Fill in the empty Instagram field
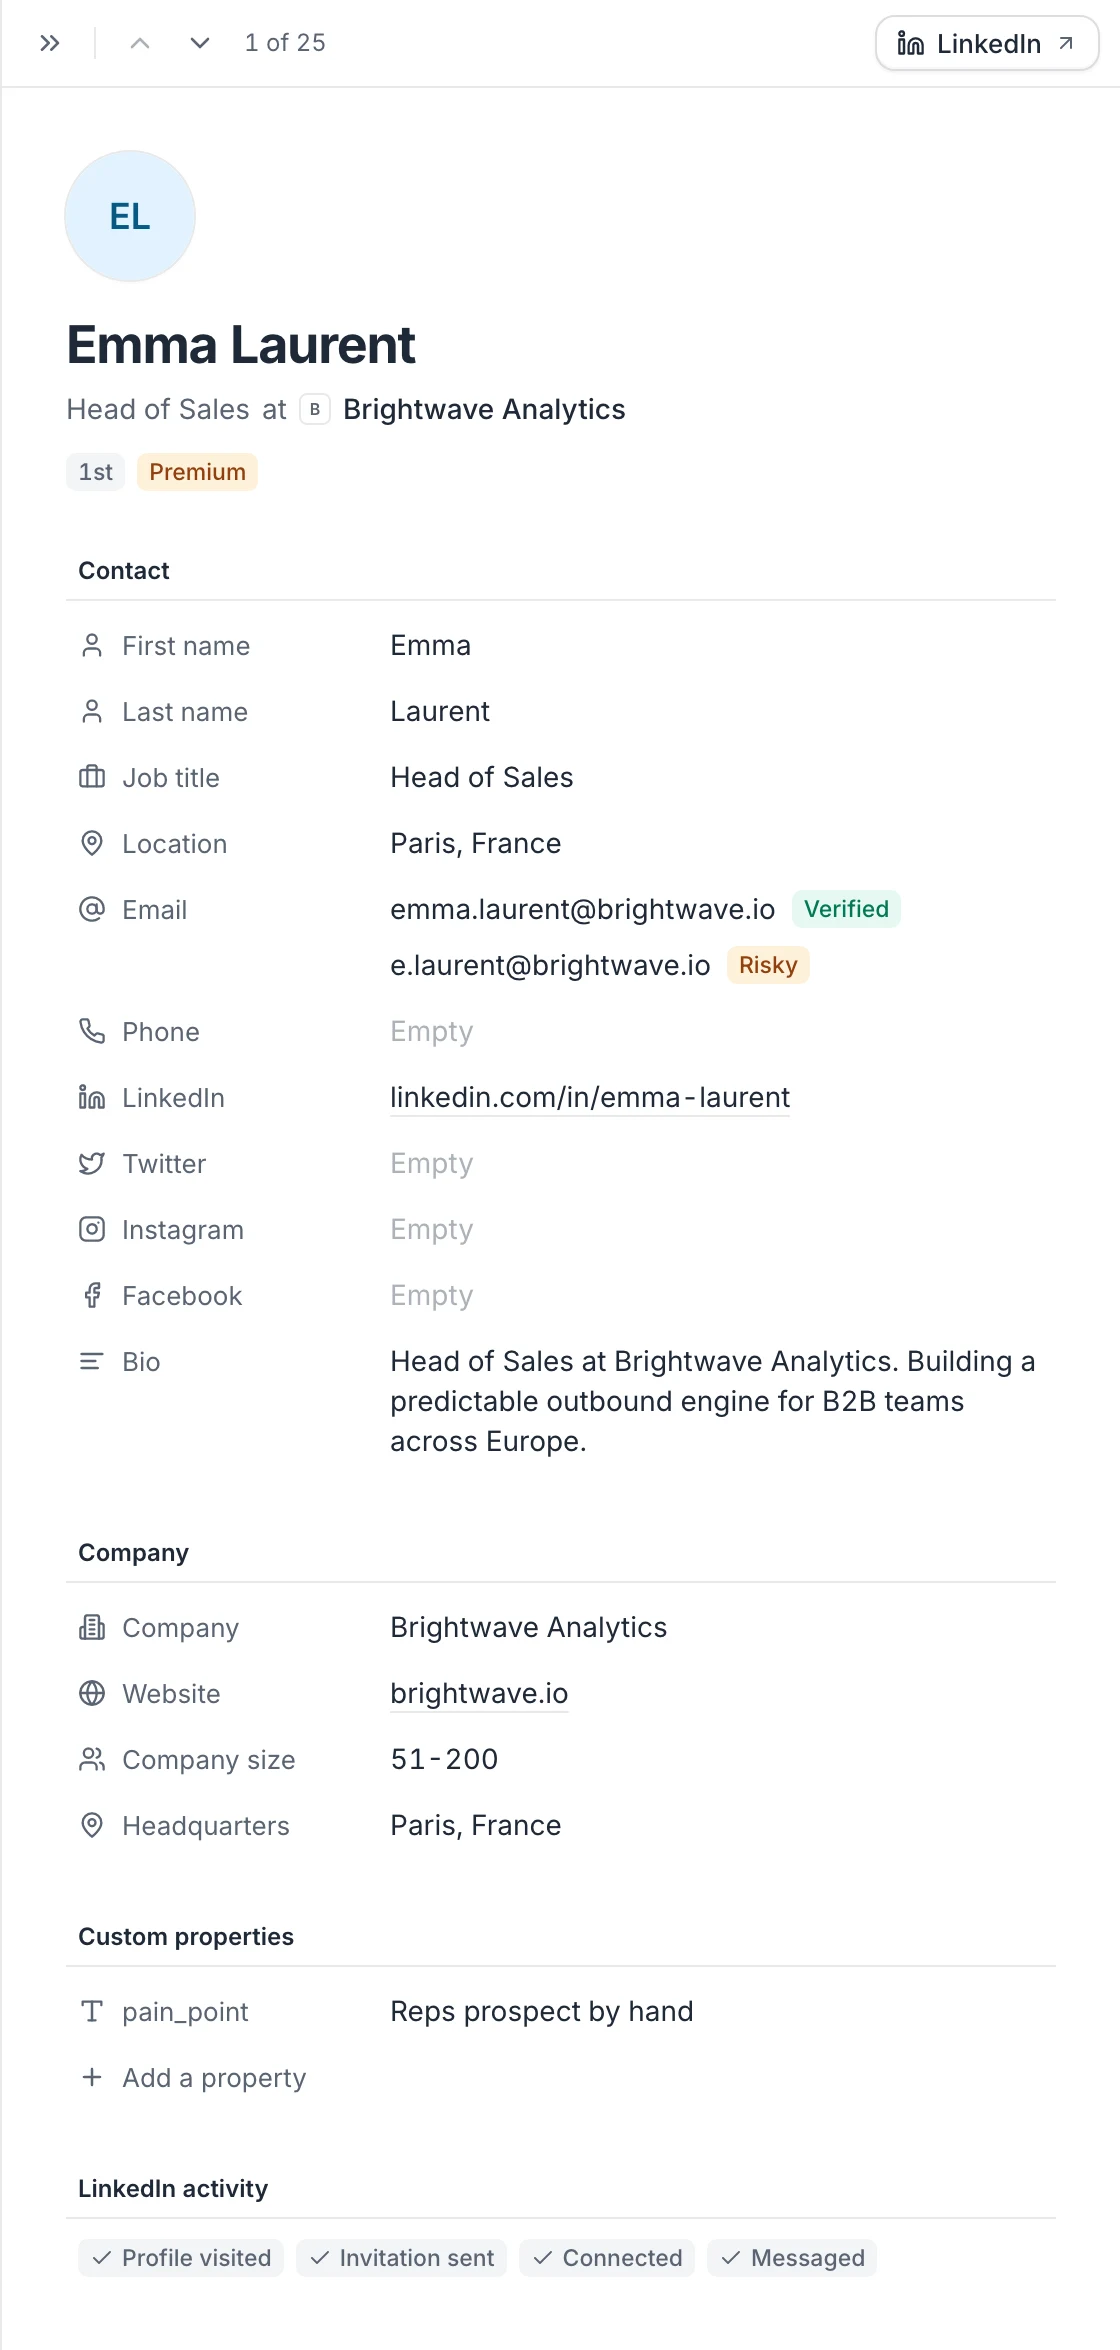1120x2350 pixels. click(x=432, y=1230)
